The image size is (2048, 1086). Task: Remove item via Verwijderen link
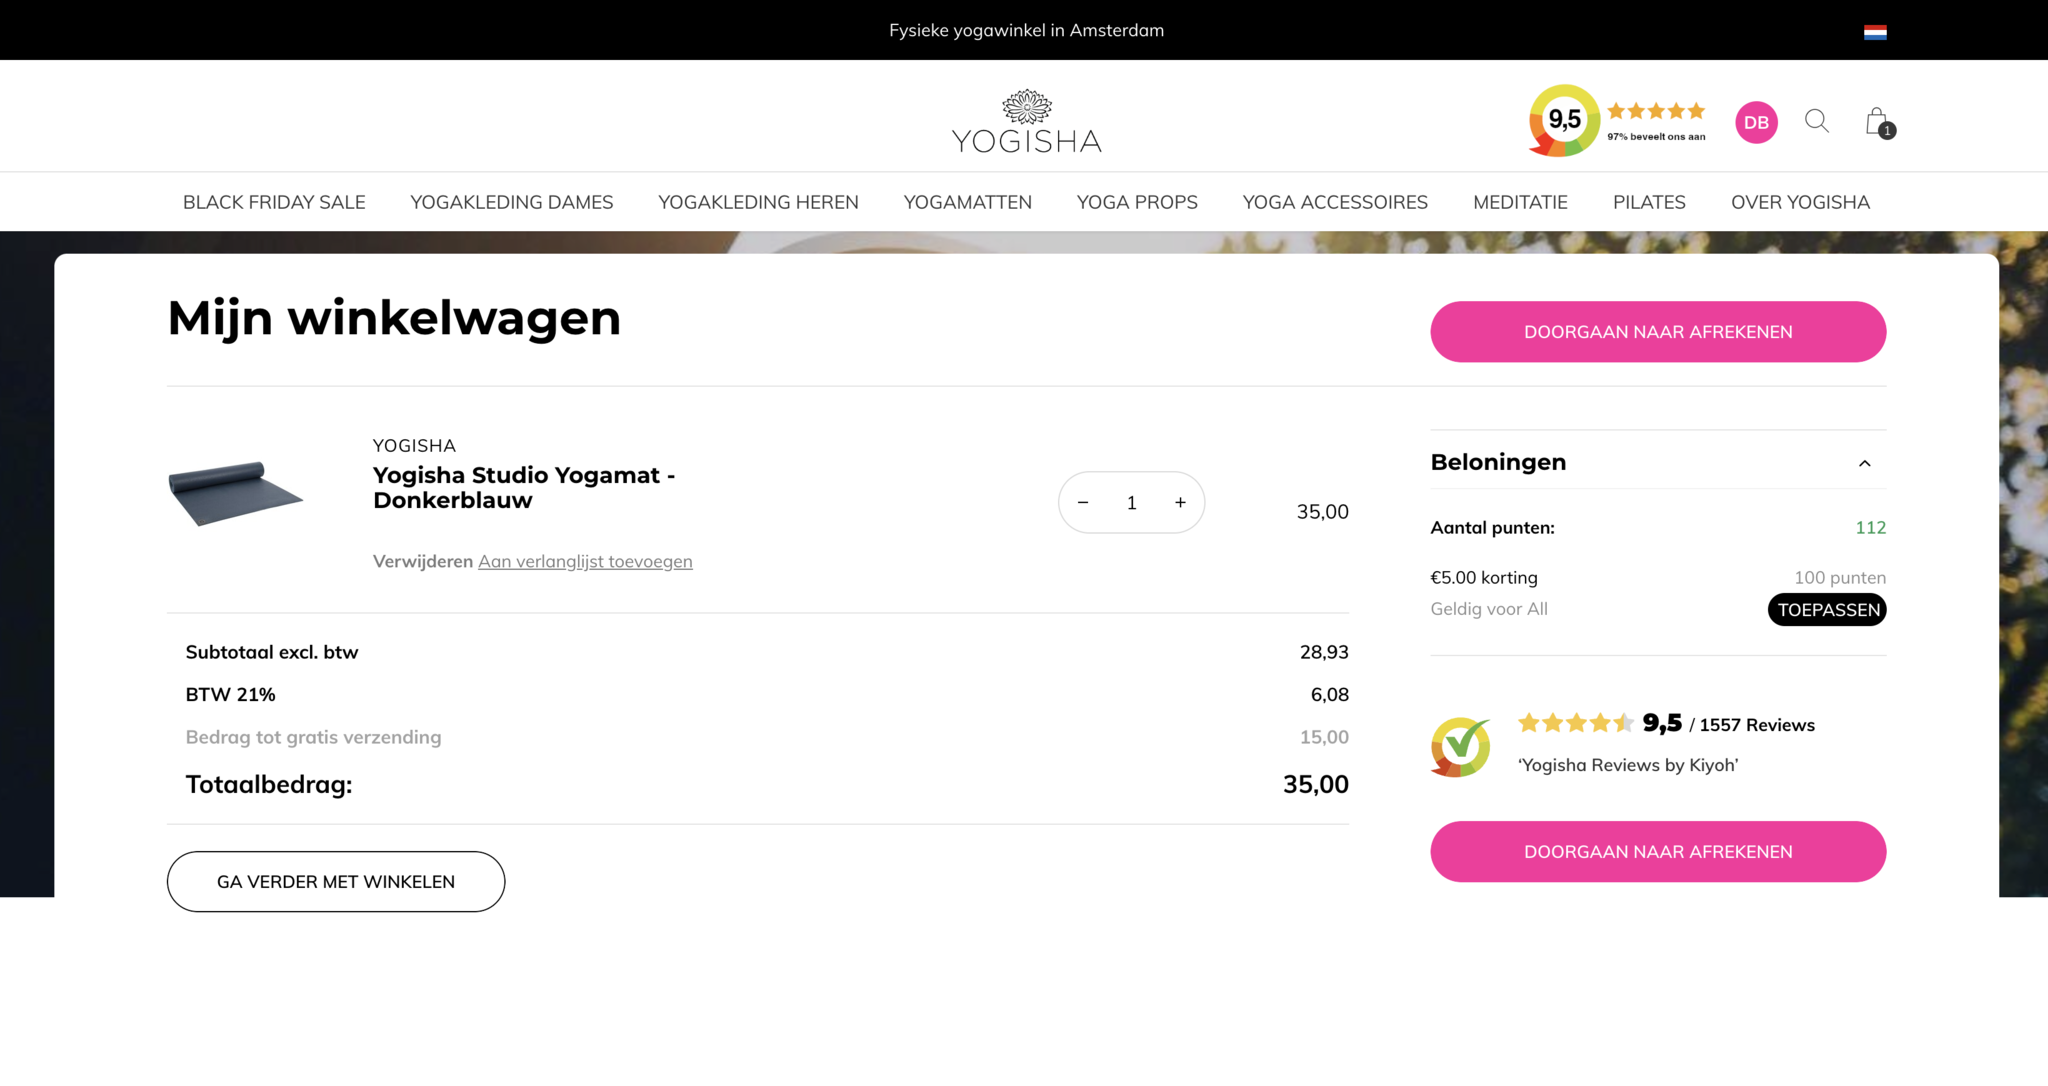point(422,562)
